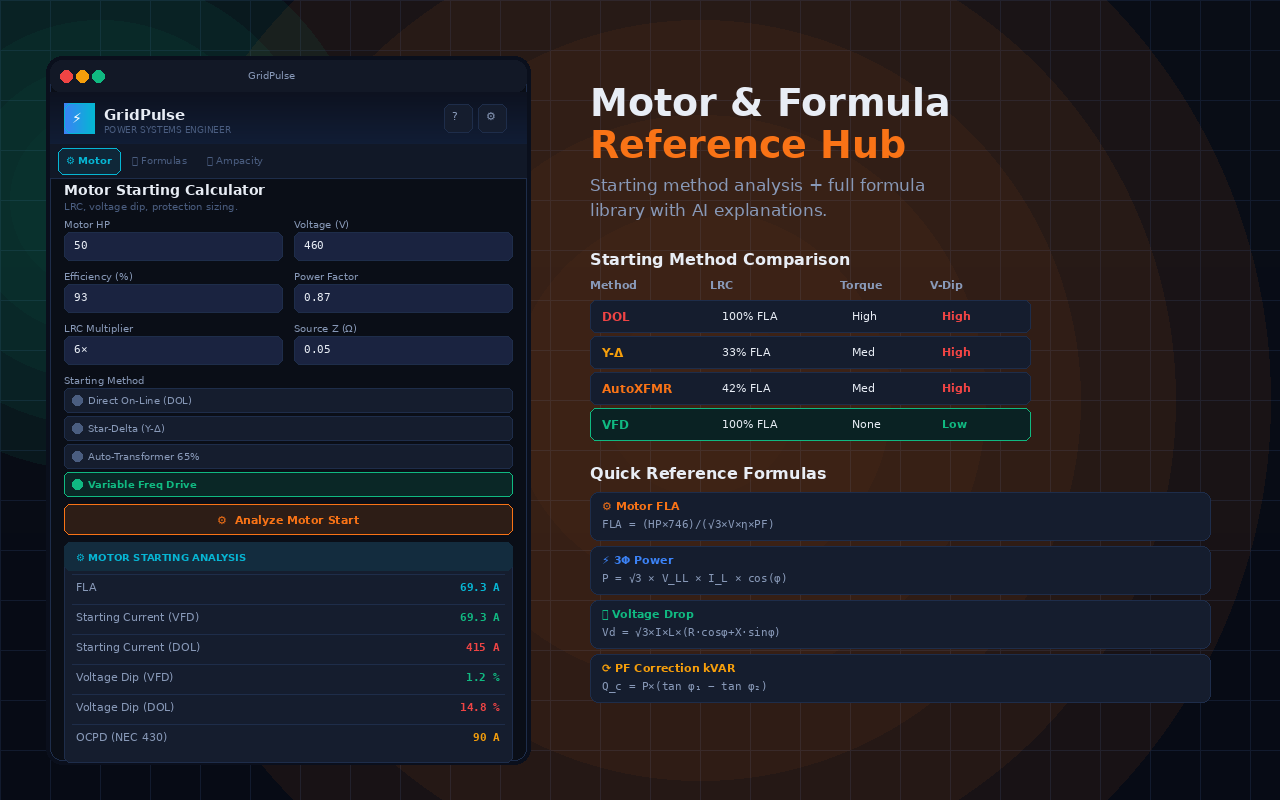Switch to the Motor tab

[89, 161]
